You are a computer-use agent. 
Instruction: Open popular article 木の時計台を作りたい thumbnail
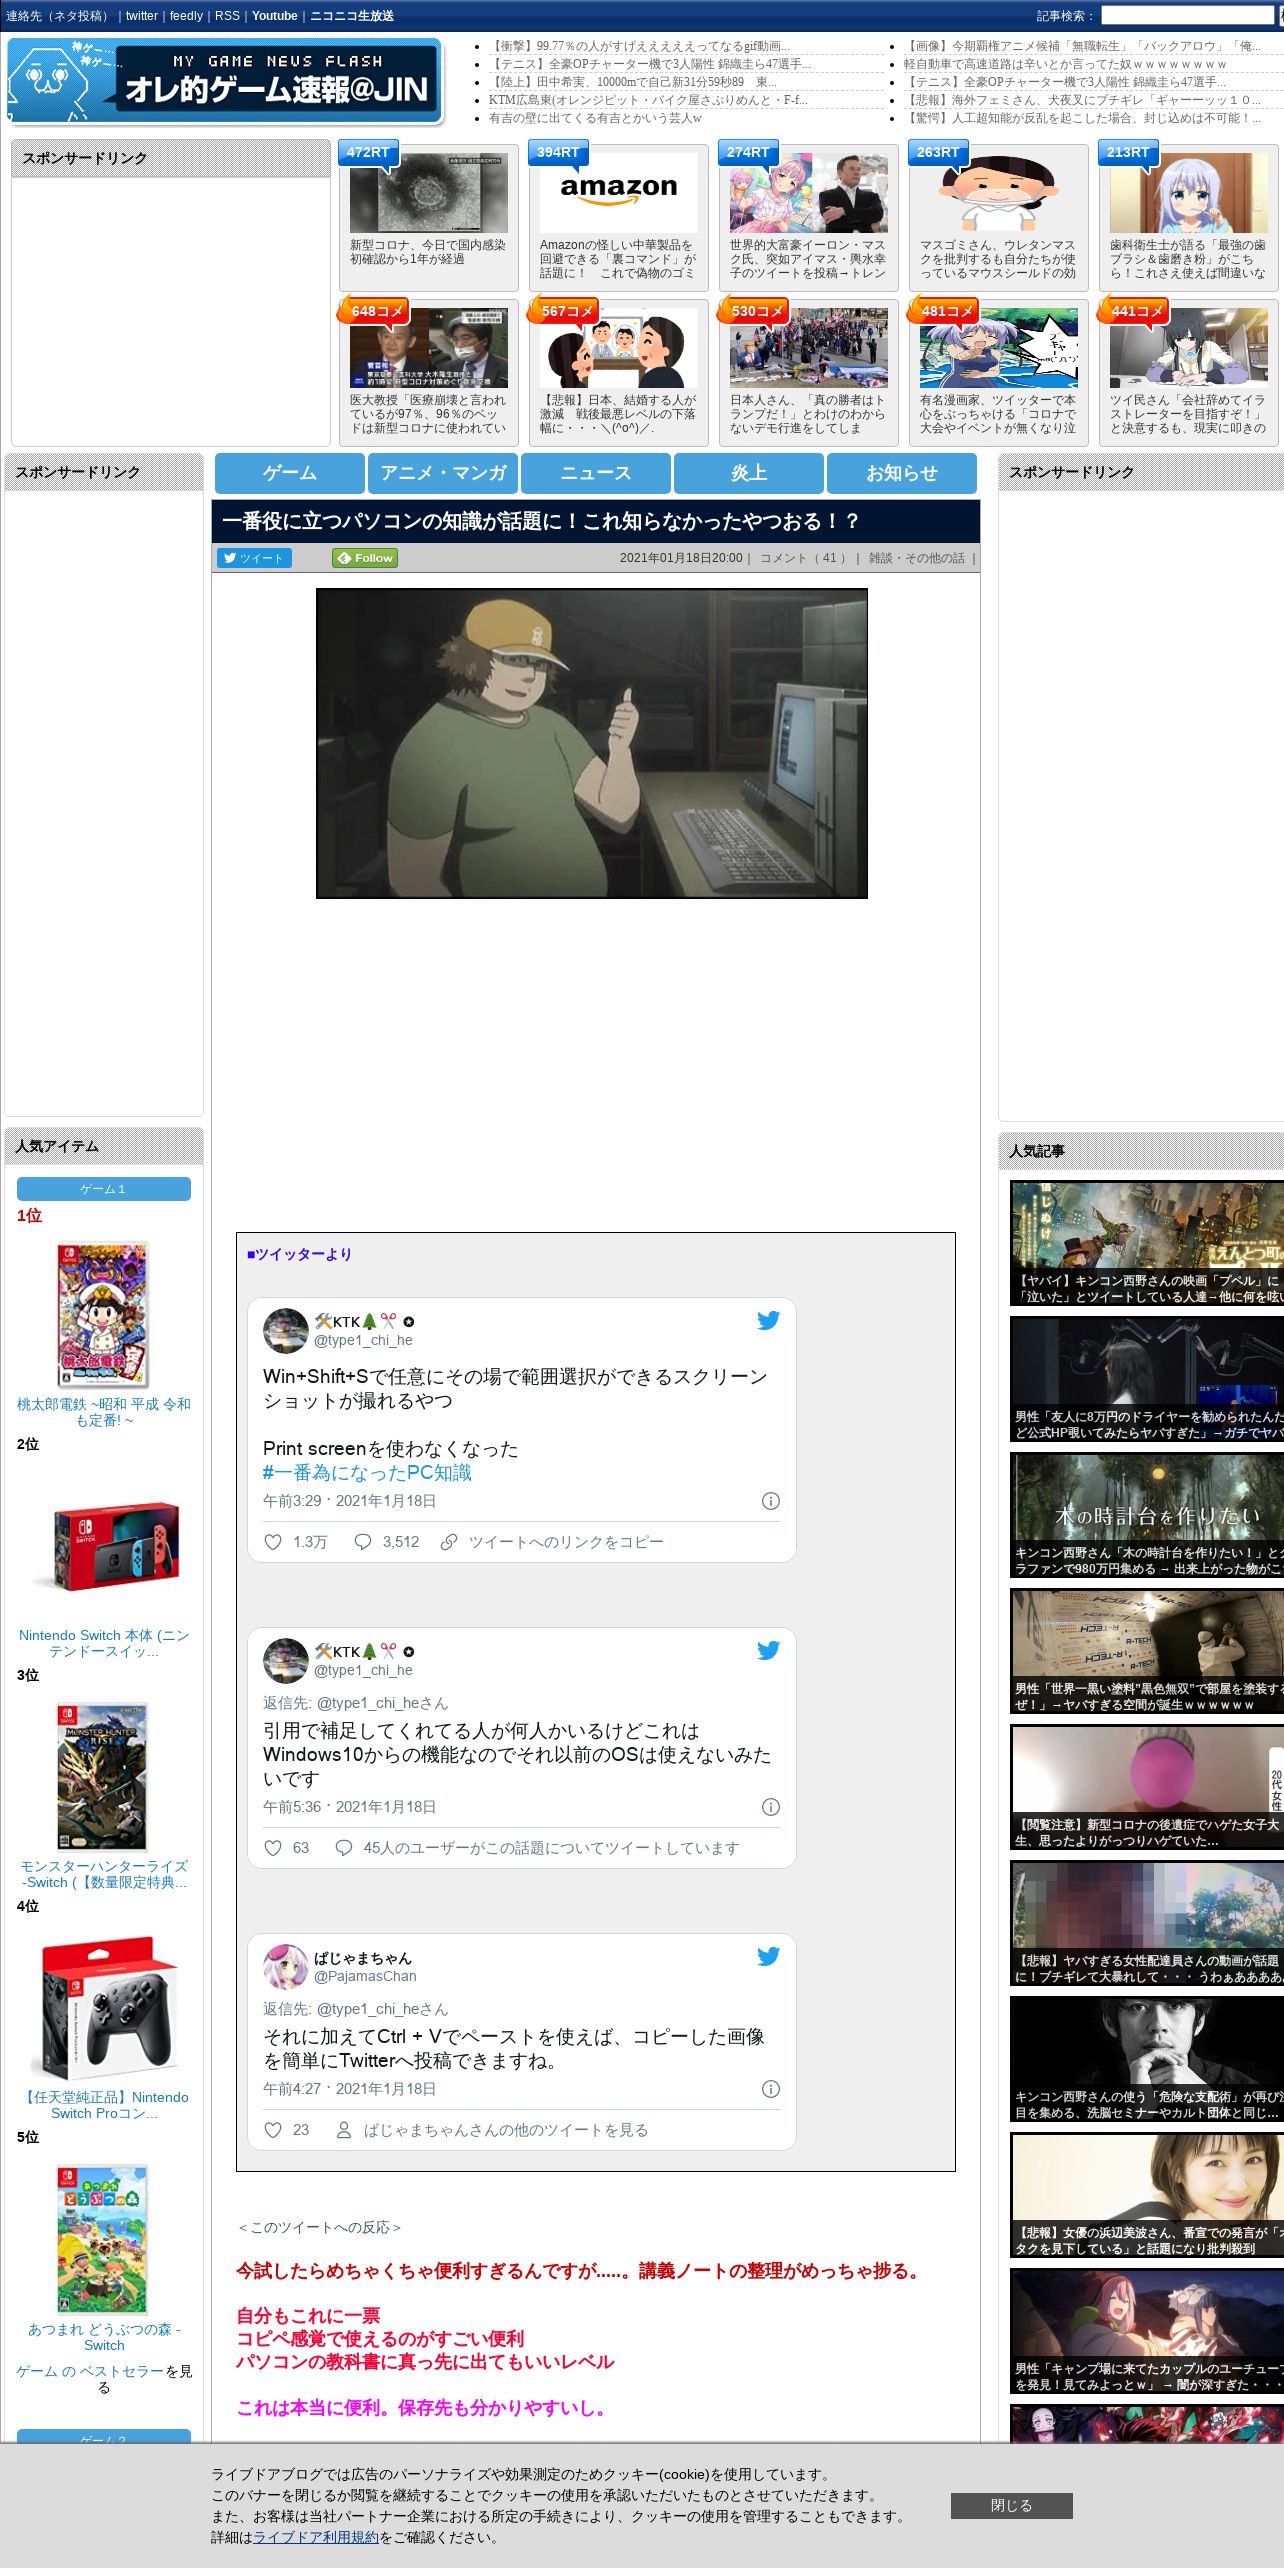pyautogui.click(x=1147, y=1514)
